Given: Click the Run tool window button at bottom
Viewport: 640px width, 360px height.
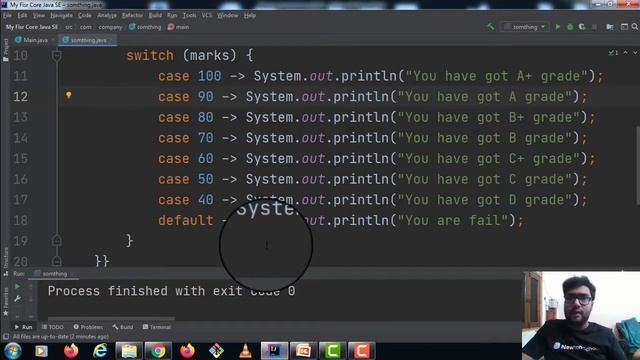Looking at the screenshot, I should (23, 327).
